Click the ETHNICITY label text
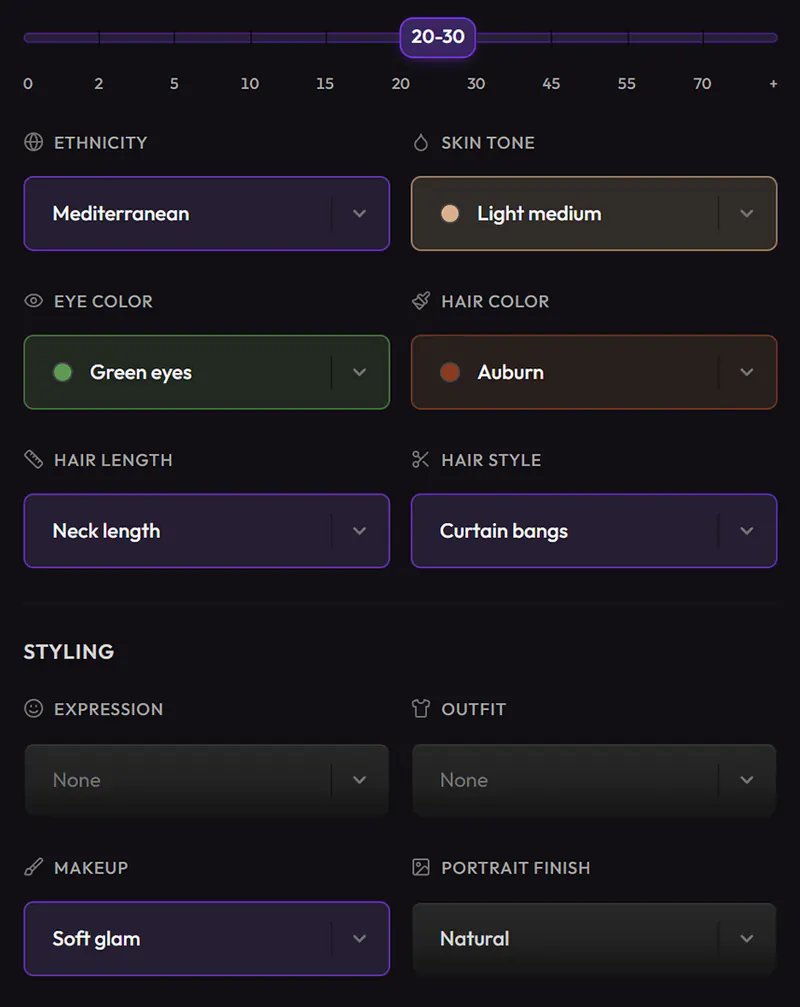Image resolution: width=800 pixels, height=1007 pixels. click(101, 143)
